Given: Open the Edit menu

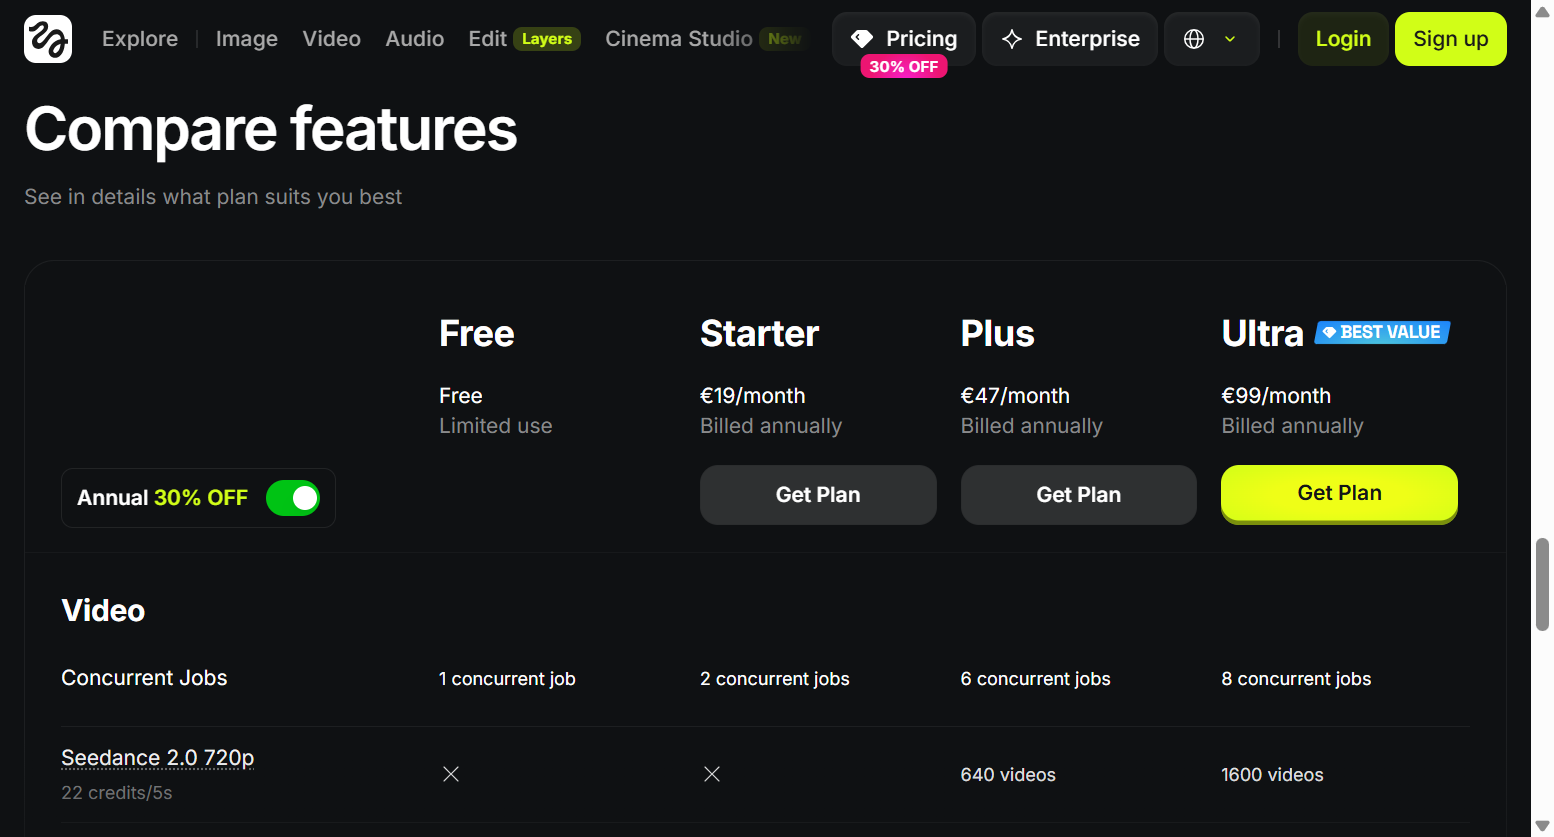Looking at the screenshot, I should point(487,39).
